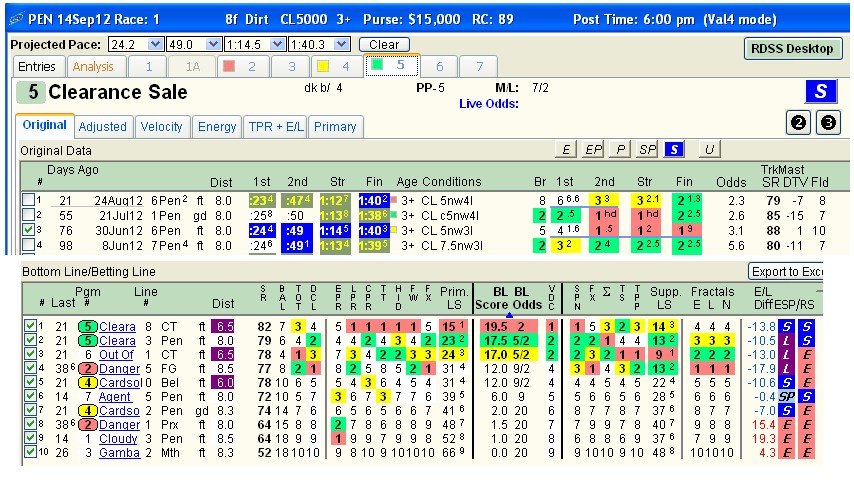Open the 1:40.3 projected pace dropdown
This screenshot has width=854, height=484.
point(341,45)
